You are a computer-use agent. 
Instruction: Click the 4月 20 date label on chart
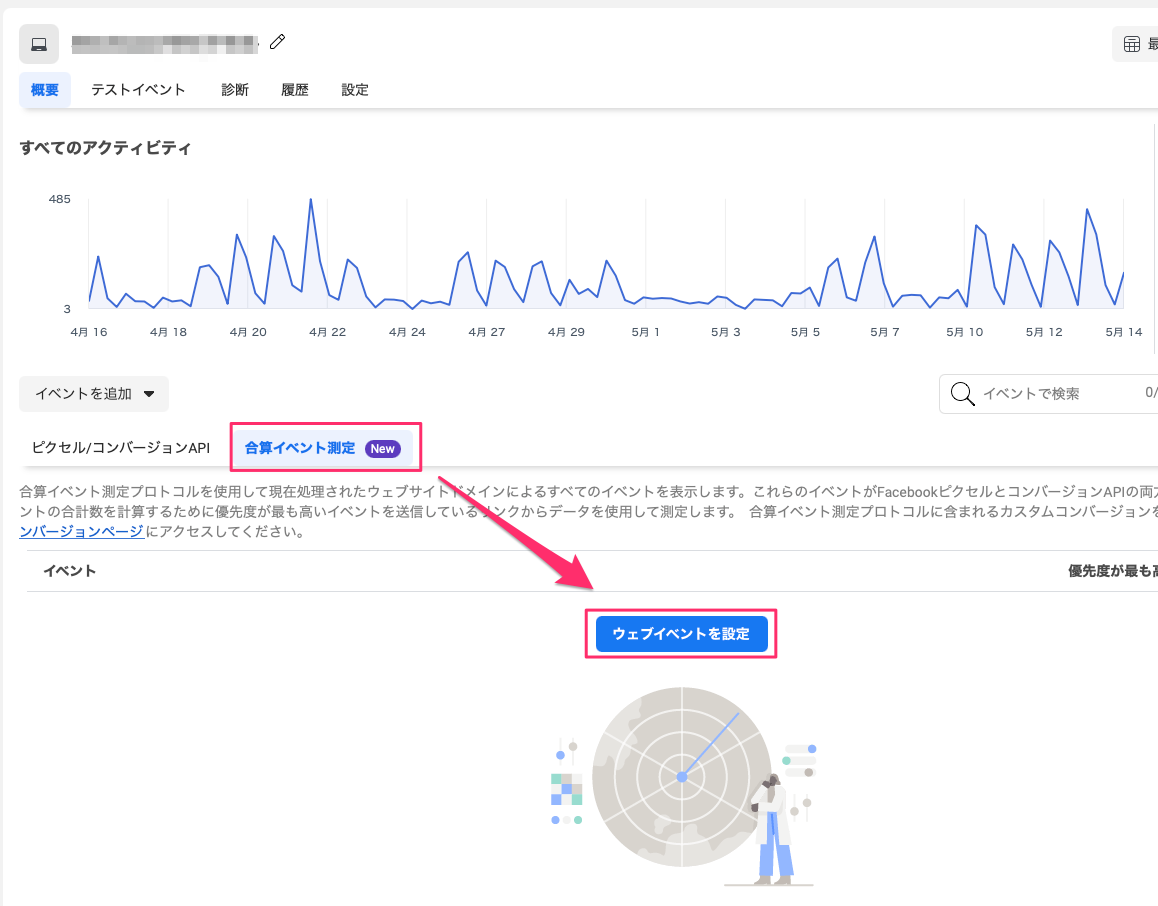pos(248,332)
